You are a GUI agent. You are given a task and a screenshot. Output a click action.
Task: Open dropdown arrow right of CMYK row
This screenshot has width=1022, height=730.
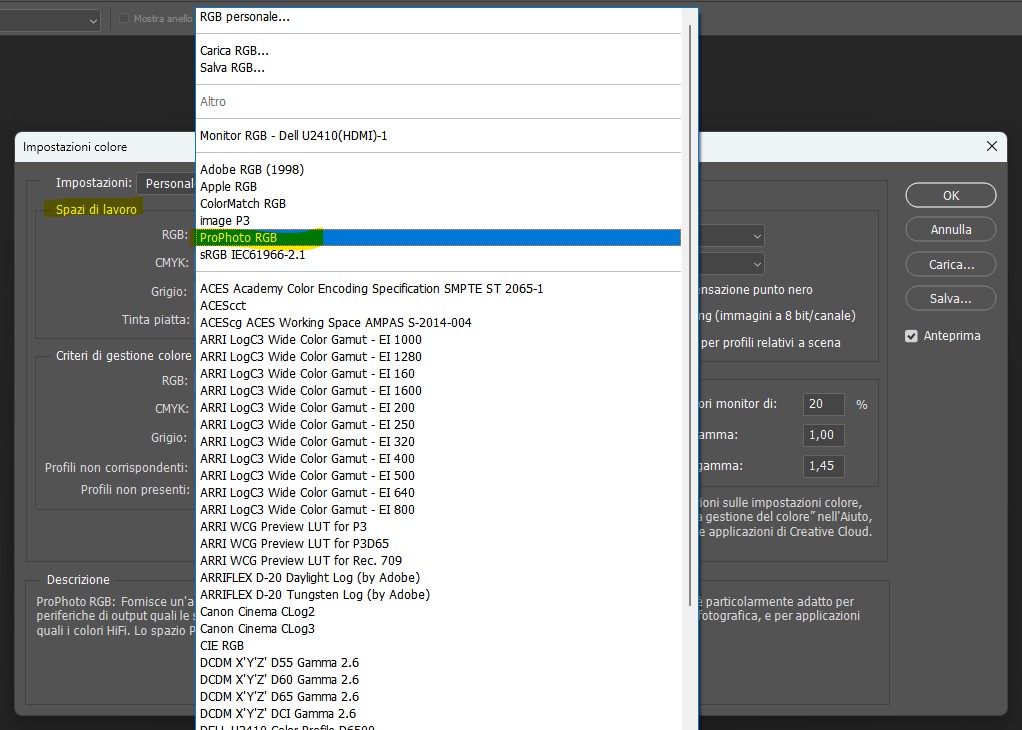pos(757,264)
